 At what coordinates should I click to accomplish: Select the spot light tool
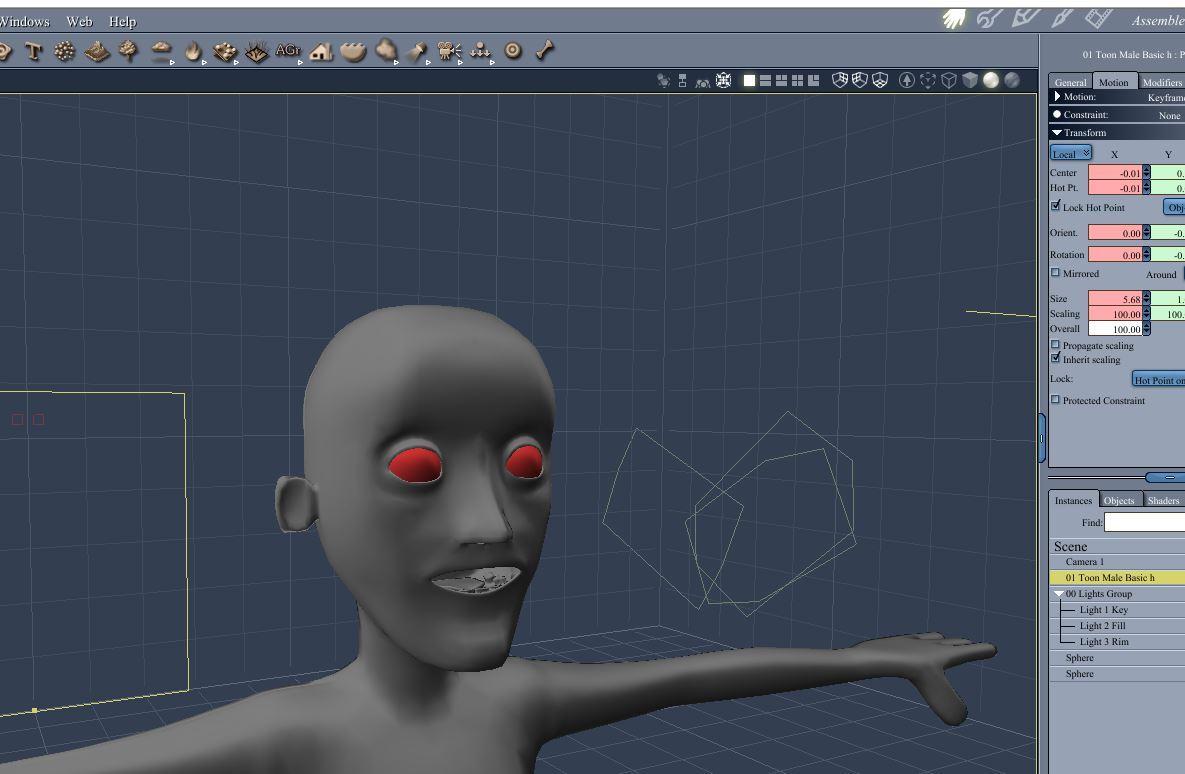(x=416, y=51)
